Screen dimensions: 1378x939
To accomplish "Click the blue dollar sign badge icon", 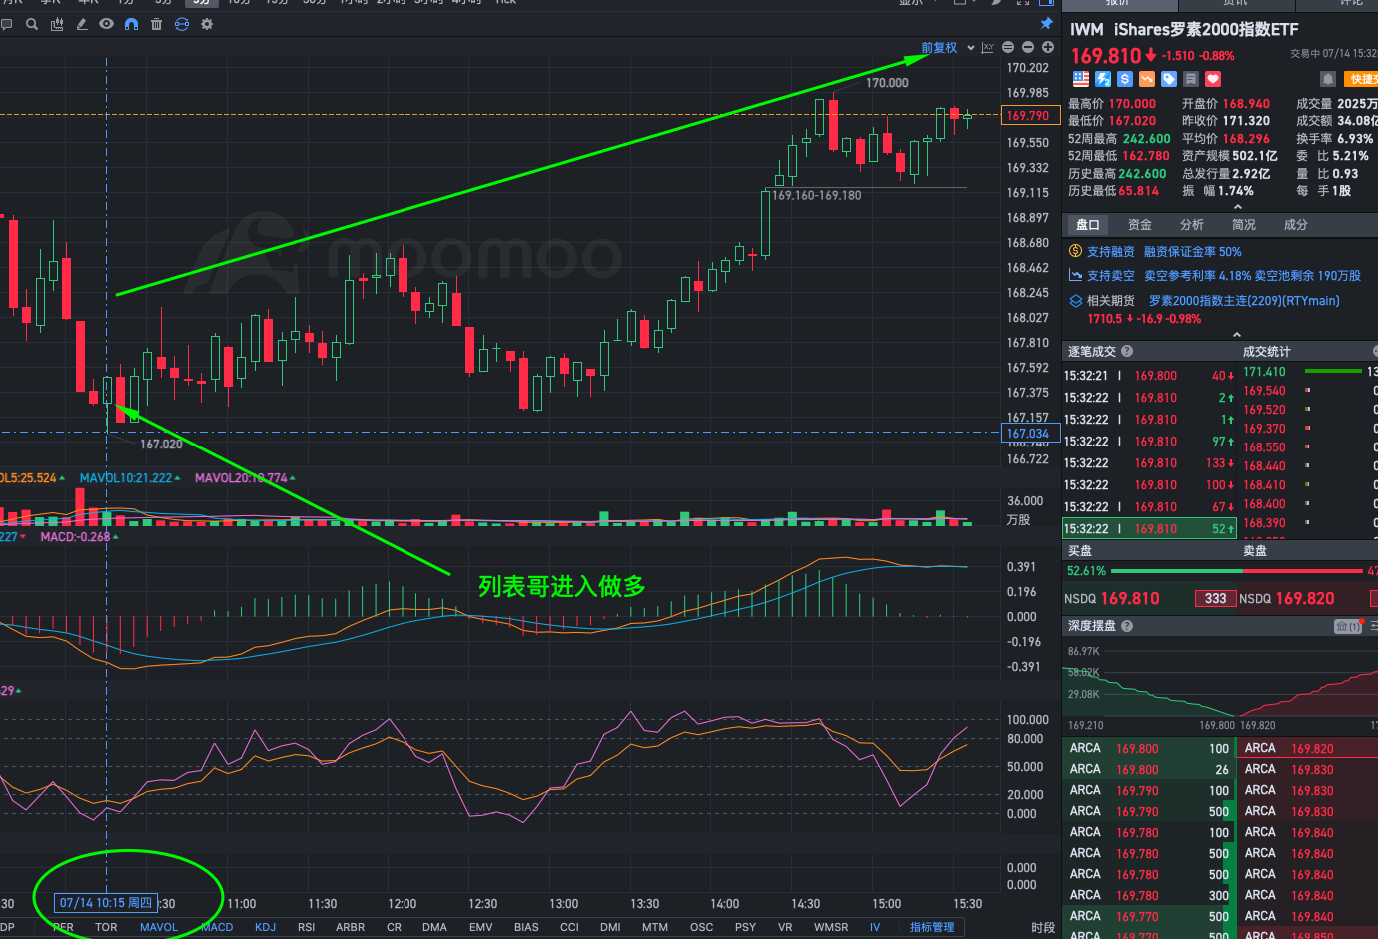I will pyautogui.click(x=1125, y=79).
